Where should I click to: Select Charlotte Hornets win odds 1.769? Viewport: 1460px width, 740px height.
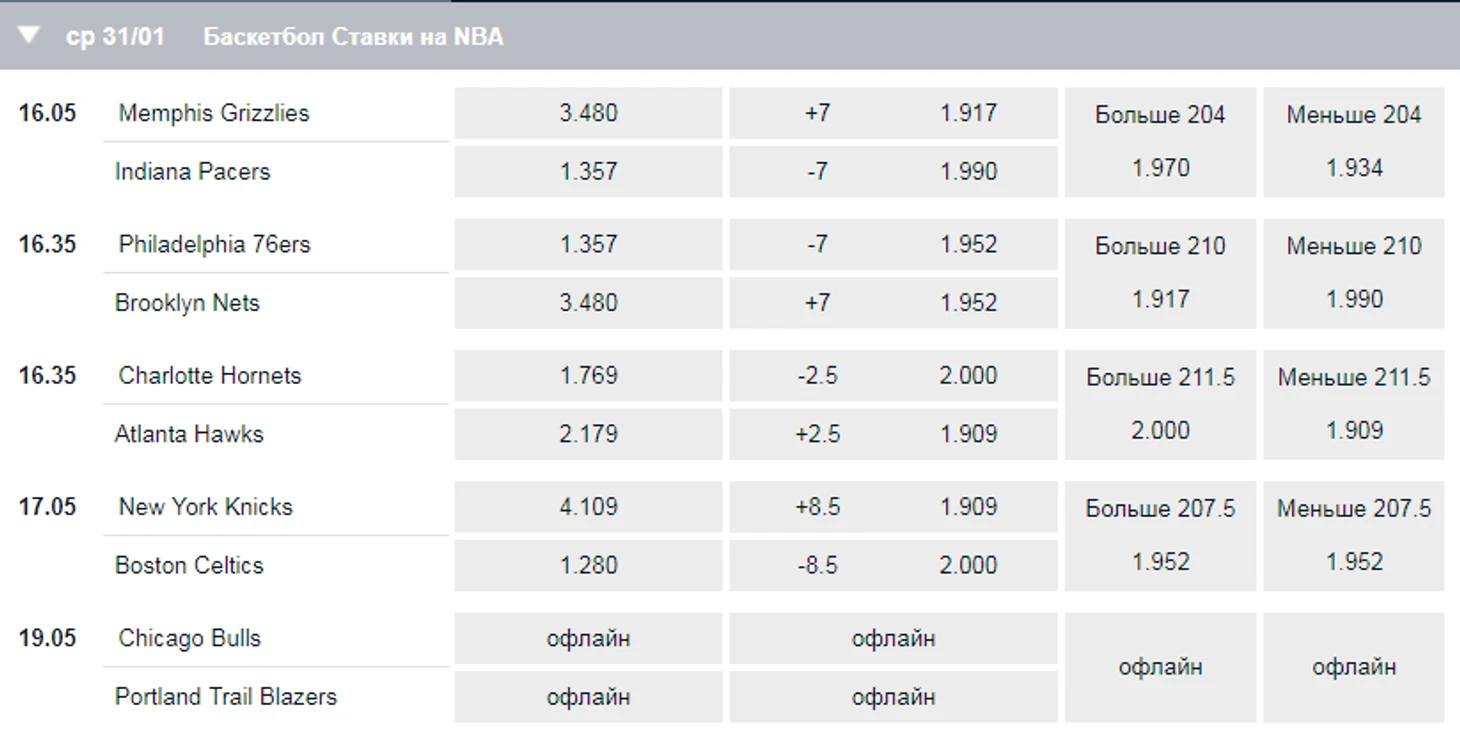(x=588, y=375)
